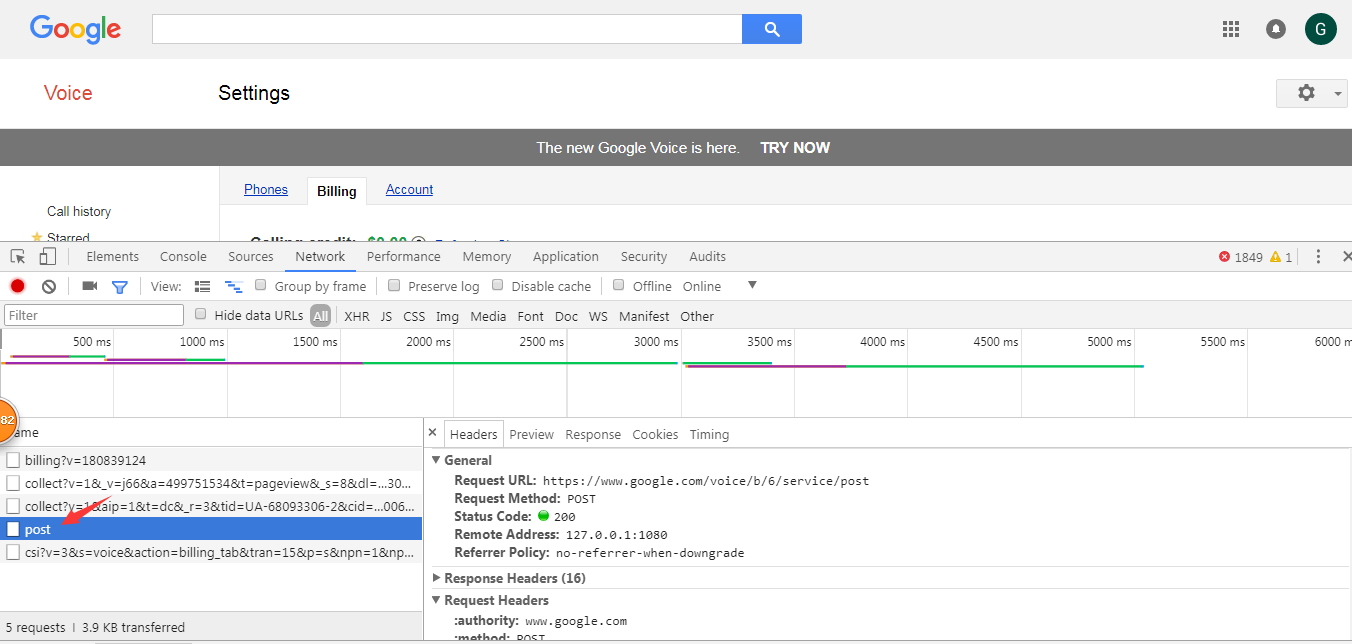This screenshot has height=644, width=1352.
Task: Open the Google apps grid
Action: 1231,29
